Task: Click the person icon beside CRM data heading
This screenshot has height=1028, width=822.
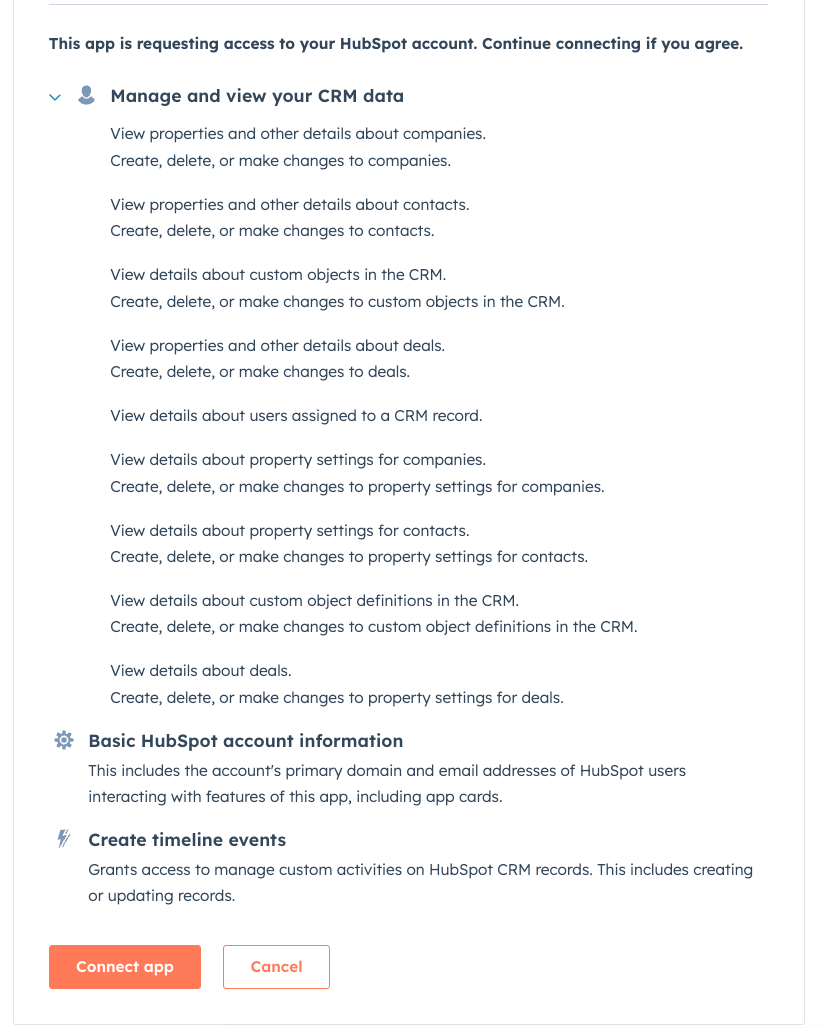Action: (87, 96)
